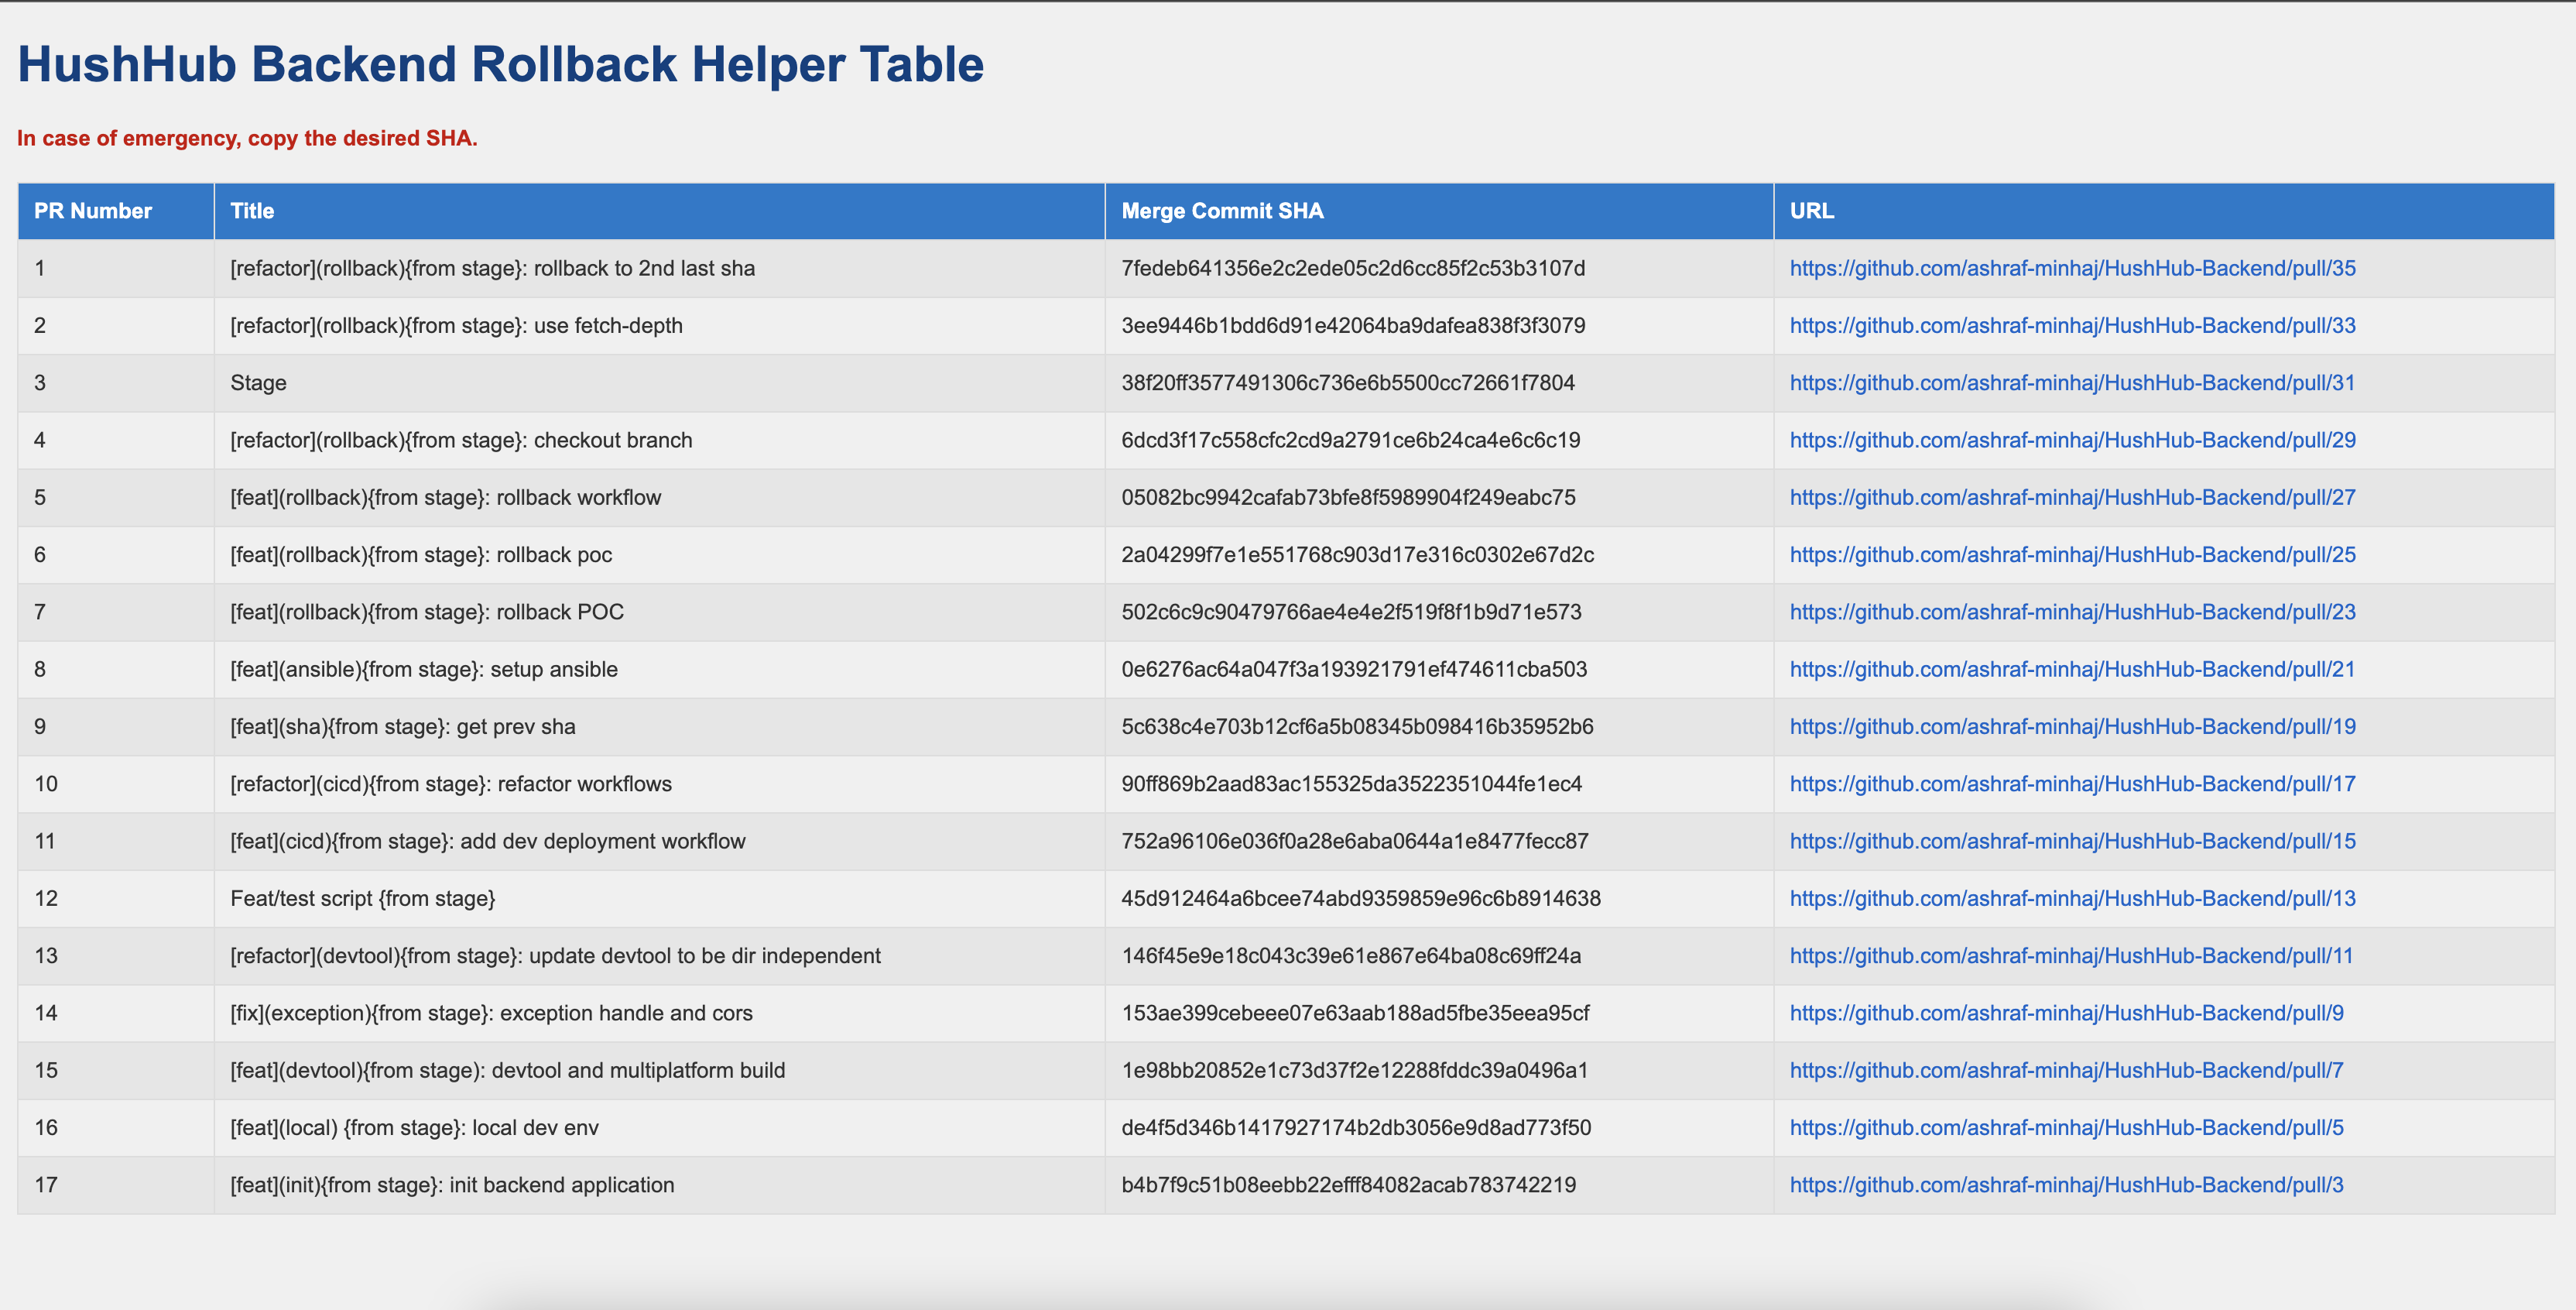
Task: Open the pull/23 GitHub link
Action: (2072, 612)
